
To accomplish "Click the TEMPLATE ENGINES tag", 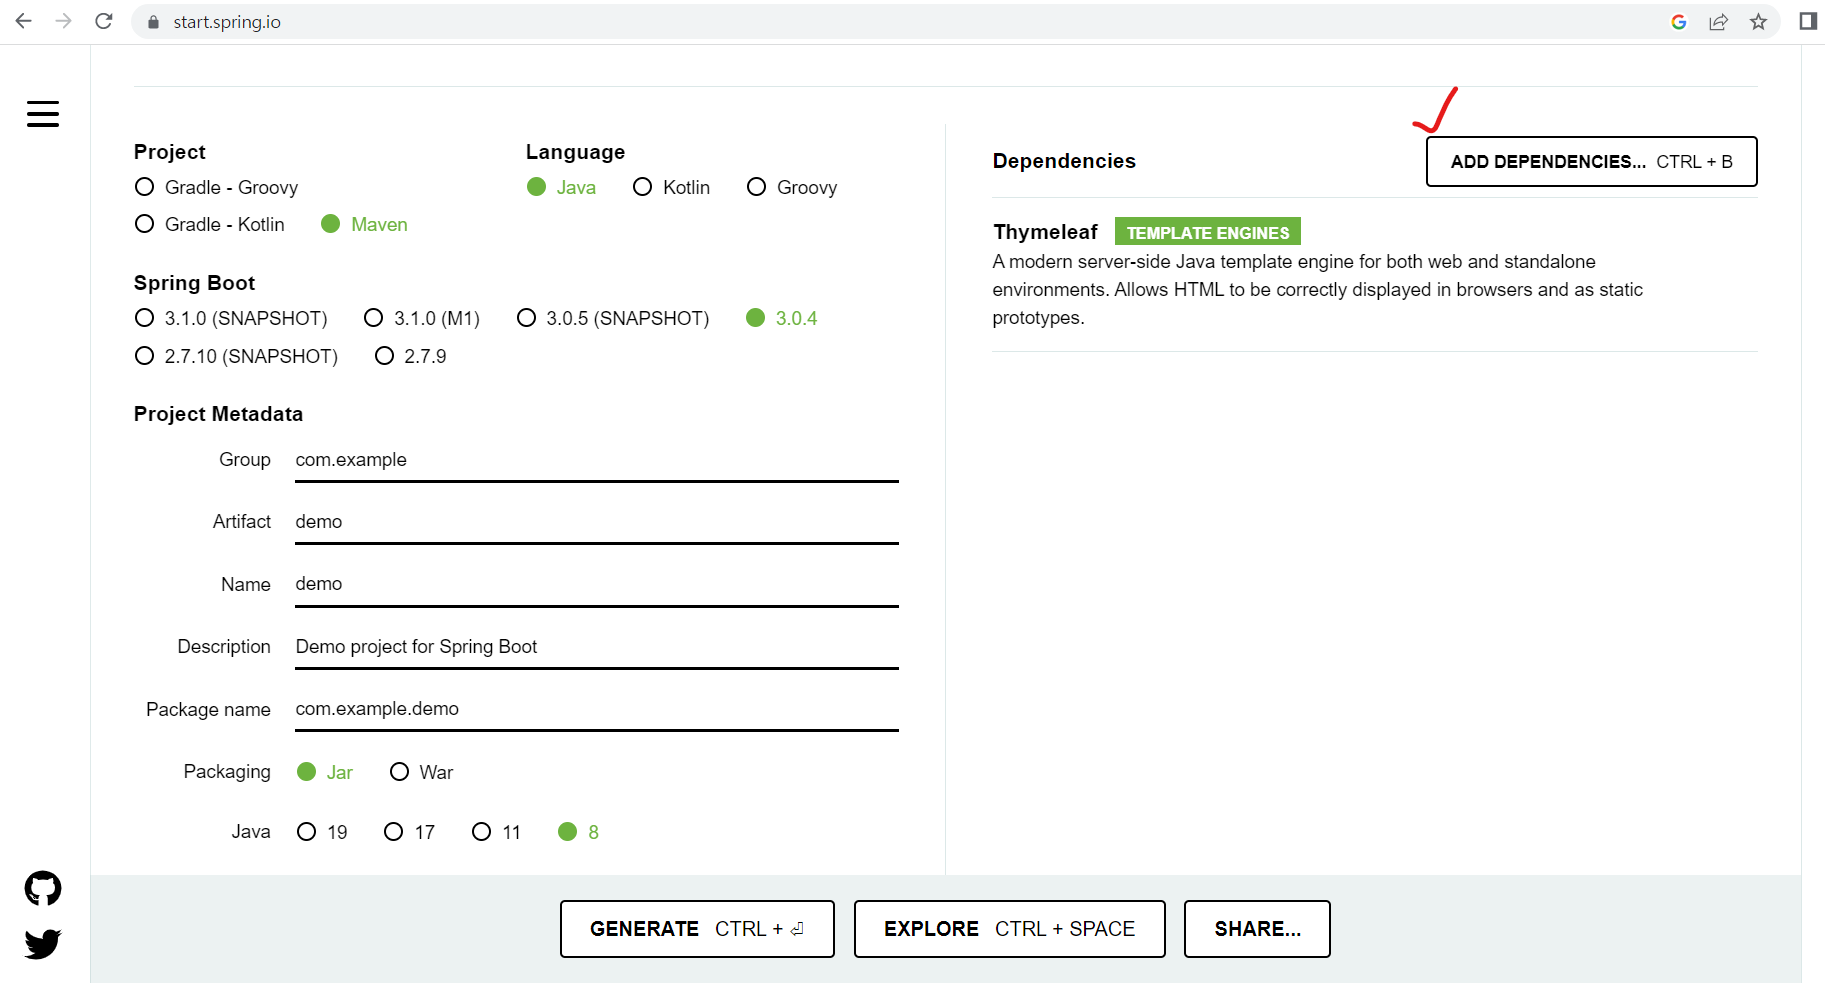I will point(1207,232).
